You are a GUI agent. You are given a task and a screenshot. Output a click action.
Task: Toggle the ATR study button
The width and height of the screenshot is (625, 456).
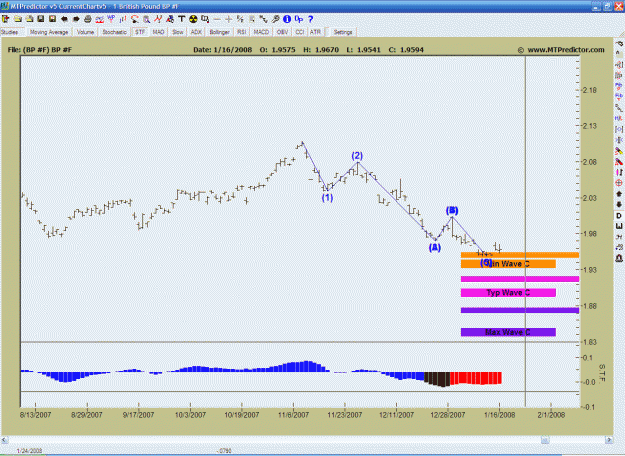315,32
